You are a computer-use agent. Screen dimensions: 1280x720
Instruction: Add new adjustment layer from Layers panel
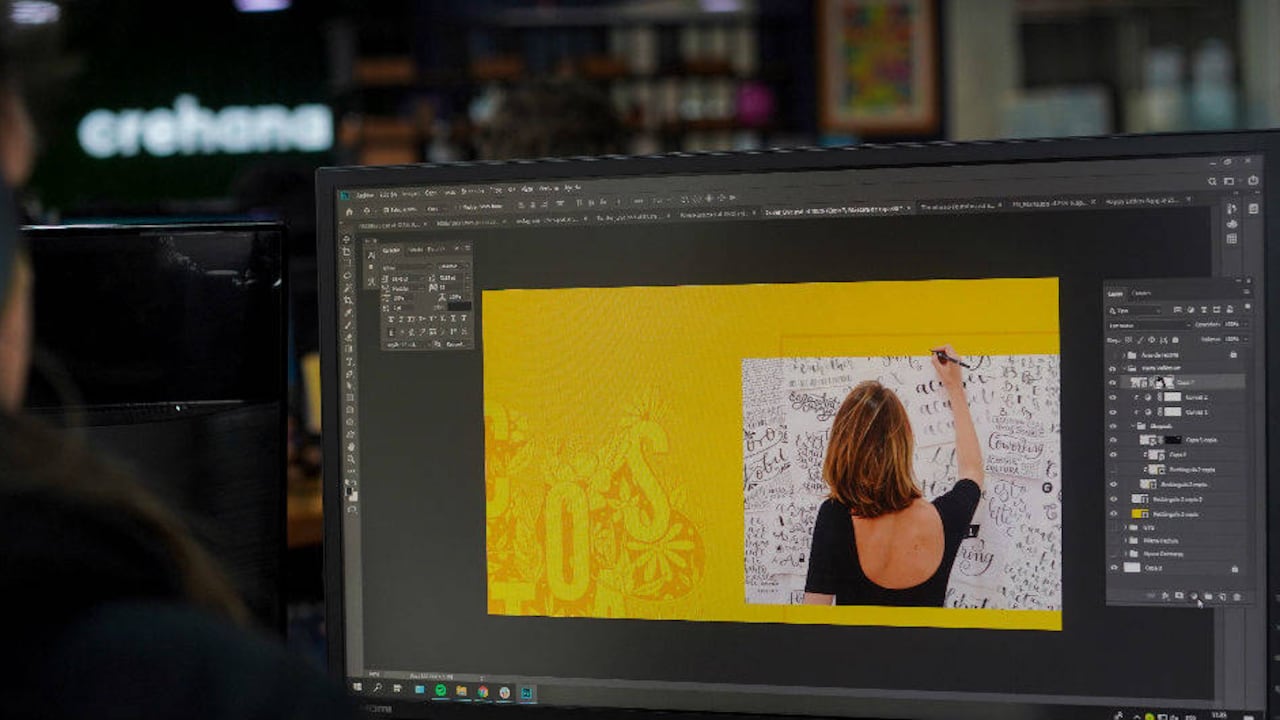pos(1194,596)
